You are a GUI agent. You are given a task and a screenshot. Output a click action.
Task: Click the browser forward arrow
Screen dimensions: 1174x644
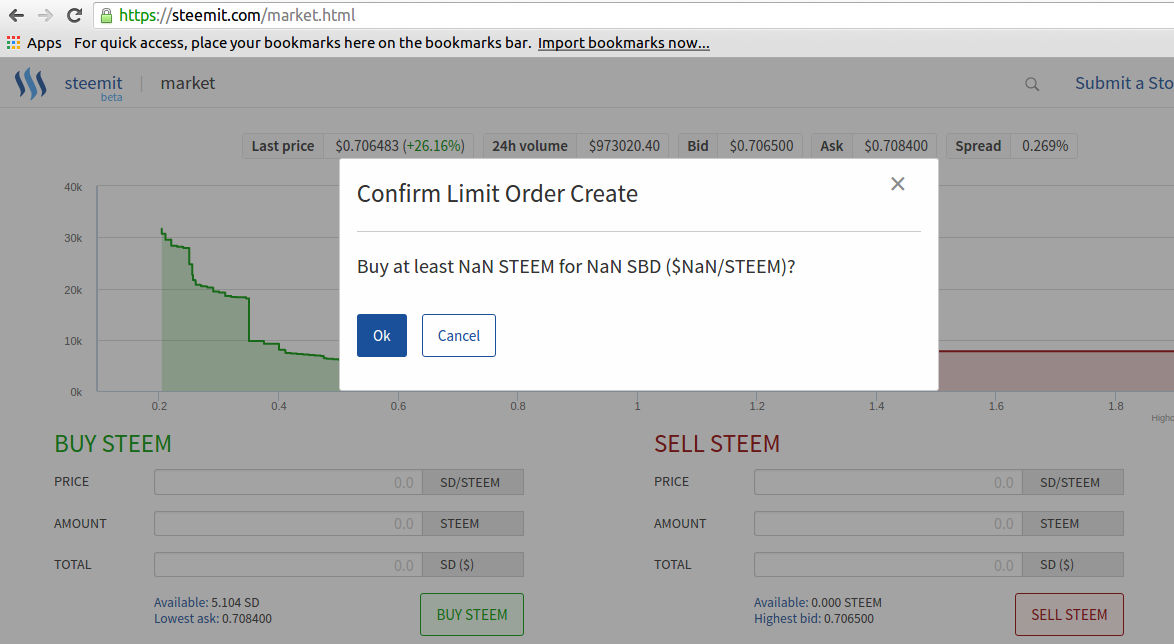(45, 15)
